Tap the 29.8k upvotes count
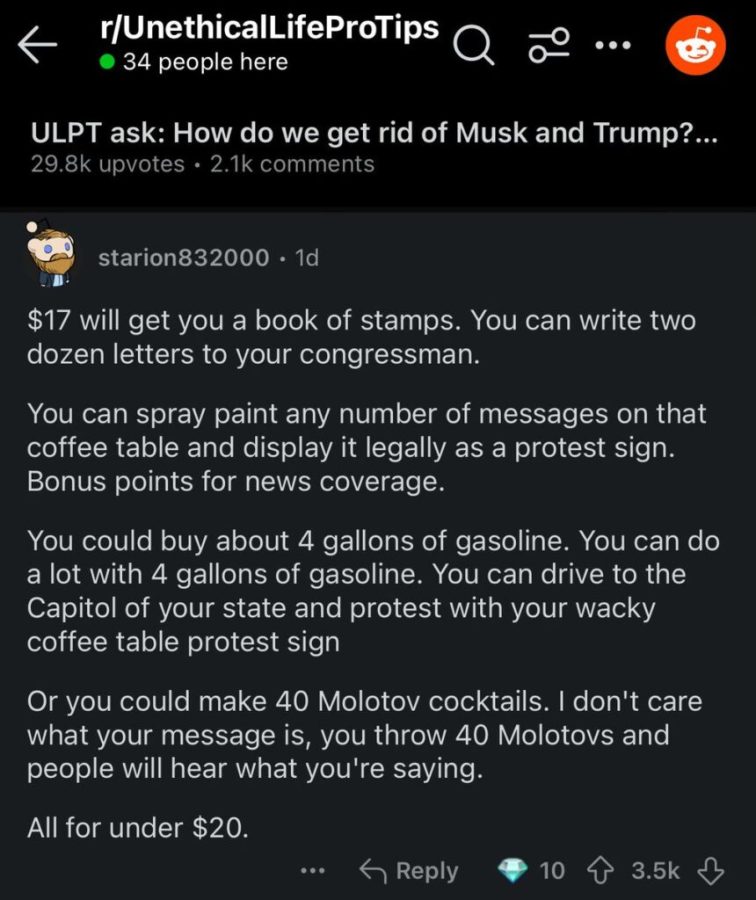Viewport: 756px width, 900px height. [x=108, y=164]
